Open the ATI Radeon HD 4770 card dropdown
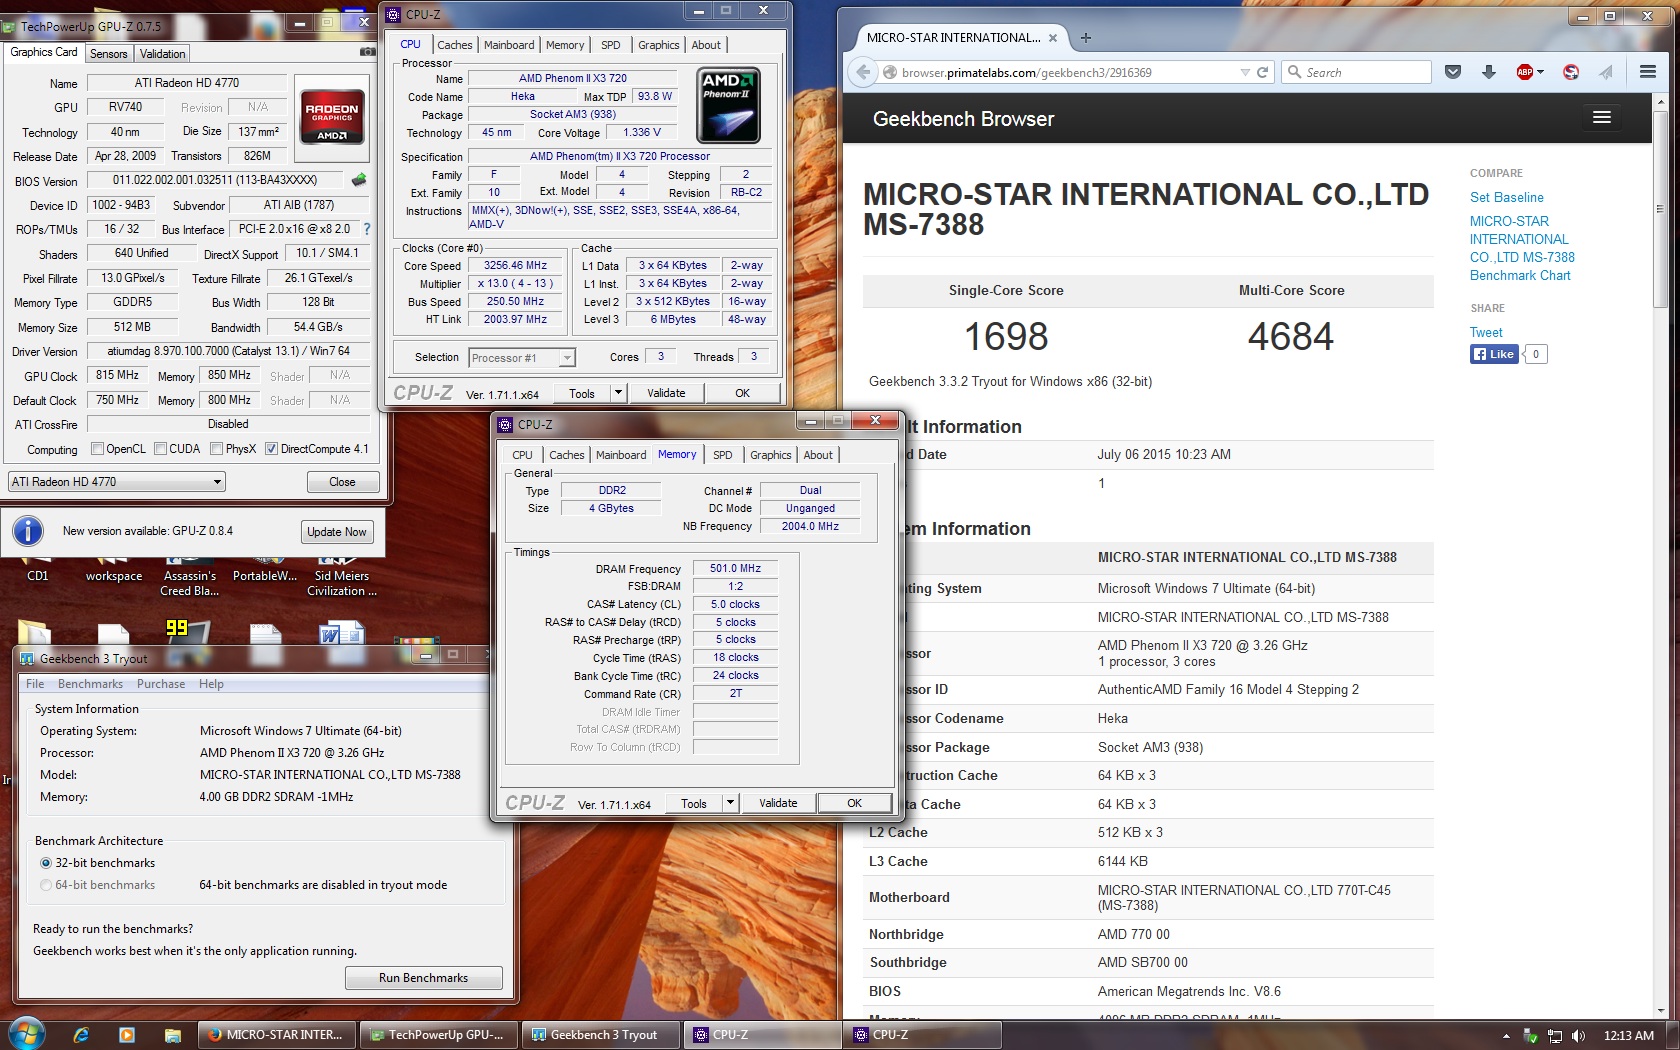The image size is (1680, 1050). click(x=117, y=482)
